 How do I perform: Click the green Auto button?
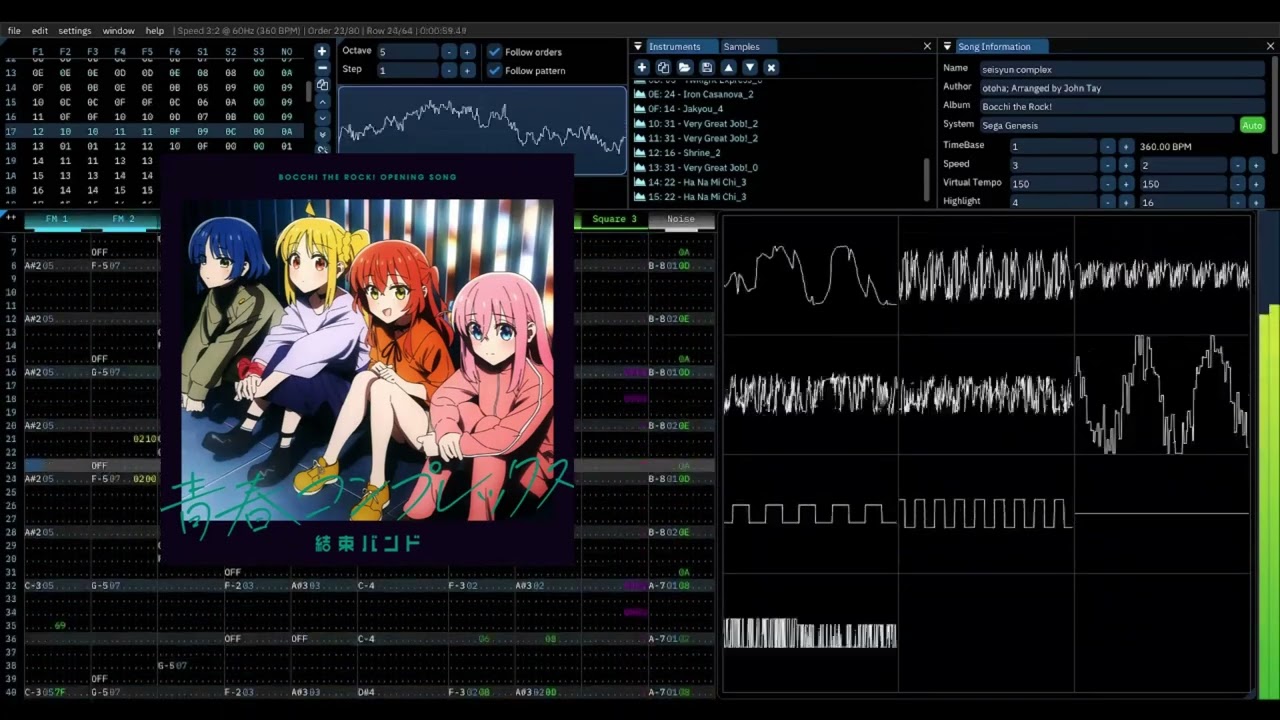(x=1252, y=125)
